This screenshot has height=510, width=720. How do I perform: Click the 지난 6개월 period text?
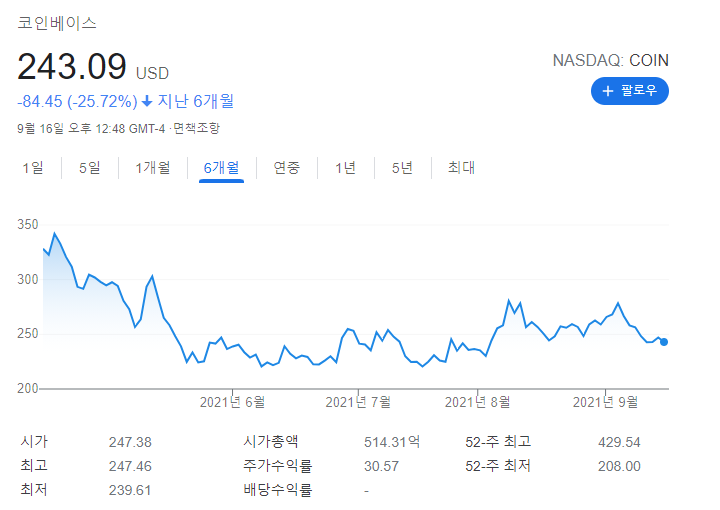tap(196, 101)
